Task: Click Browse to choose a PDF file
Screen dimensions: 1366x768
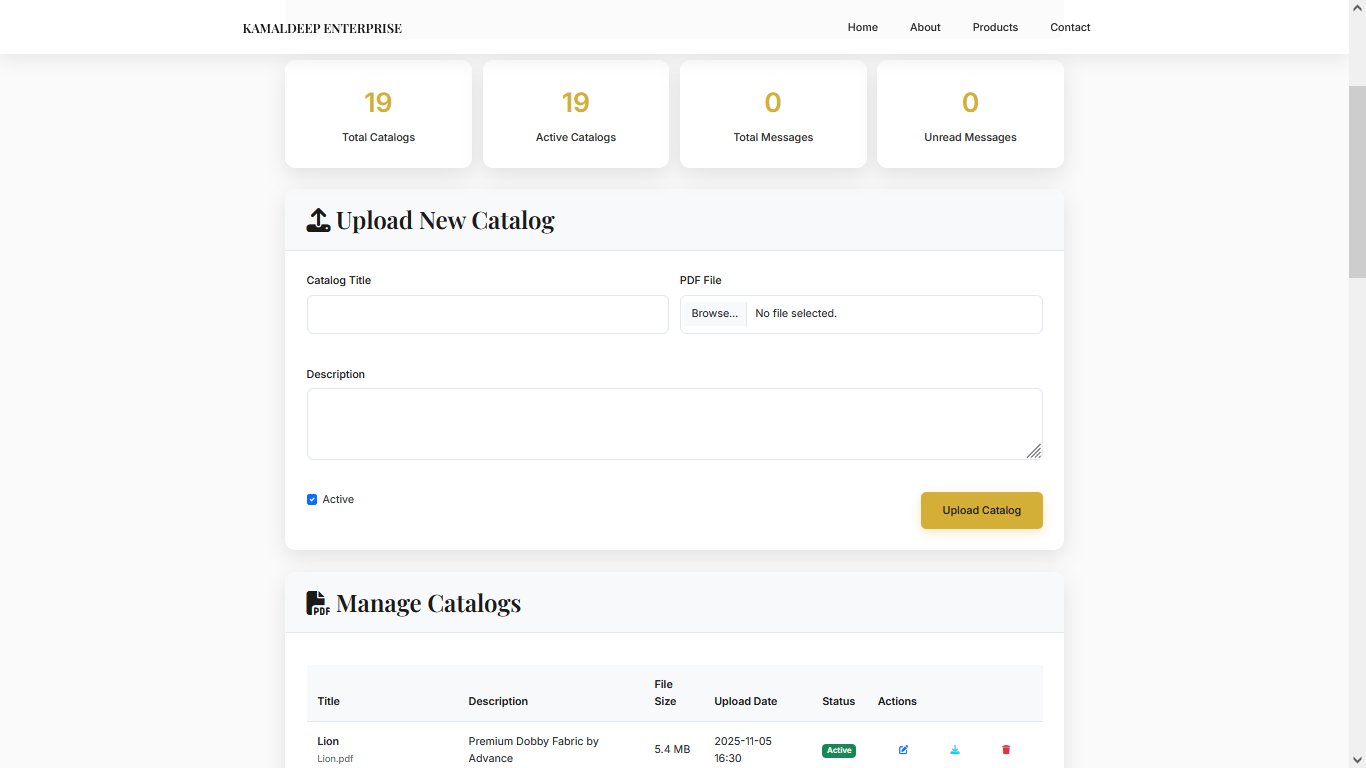Action: click(714, 314)
